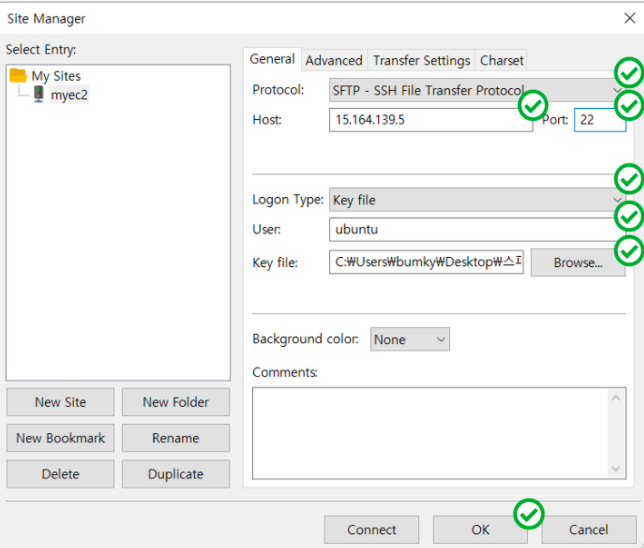Select the My Sites folder icon
The image size is (644, 548).
click(18, 76)
